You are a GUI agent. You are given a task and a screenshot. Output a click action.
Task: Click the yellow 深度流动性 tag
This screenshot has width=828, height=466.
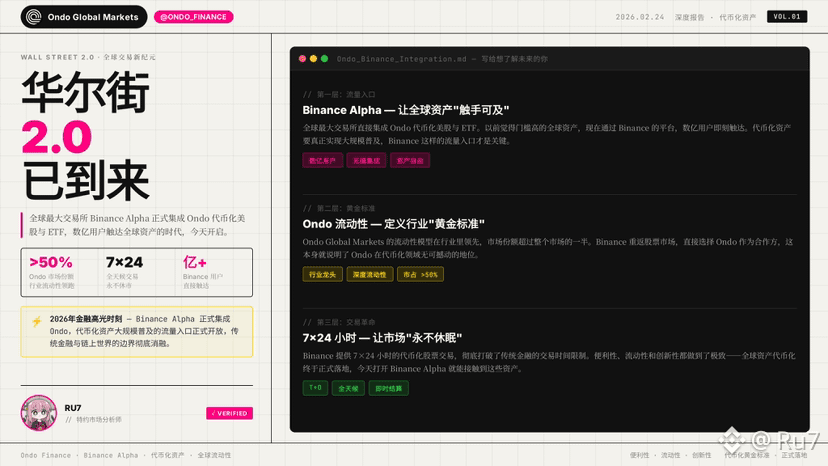click(370, 274)
